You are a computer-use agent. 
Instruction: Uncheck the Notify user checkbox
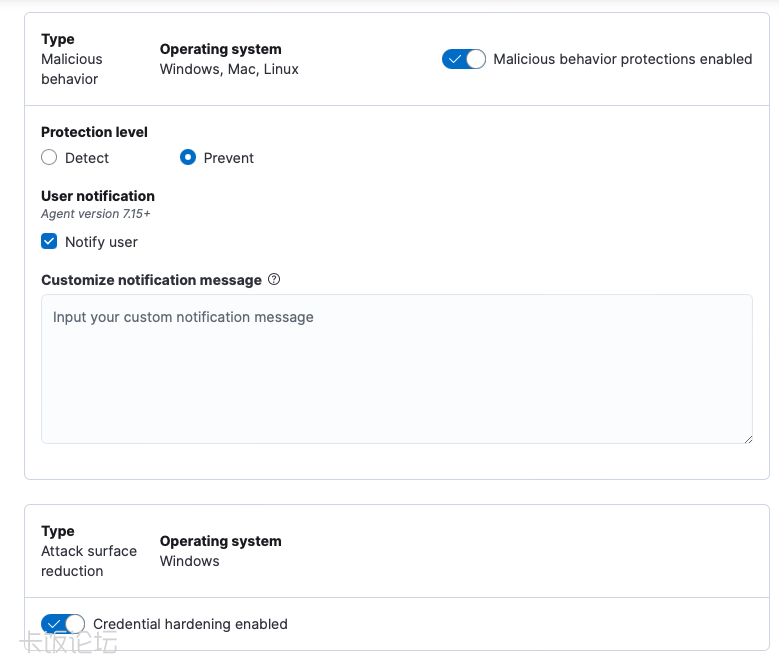49,242
